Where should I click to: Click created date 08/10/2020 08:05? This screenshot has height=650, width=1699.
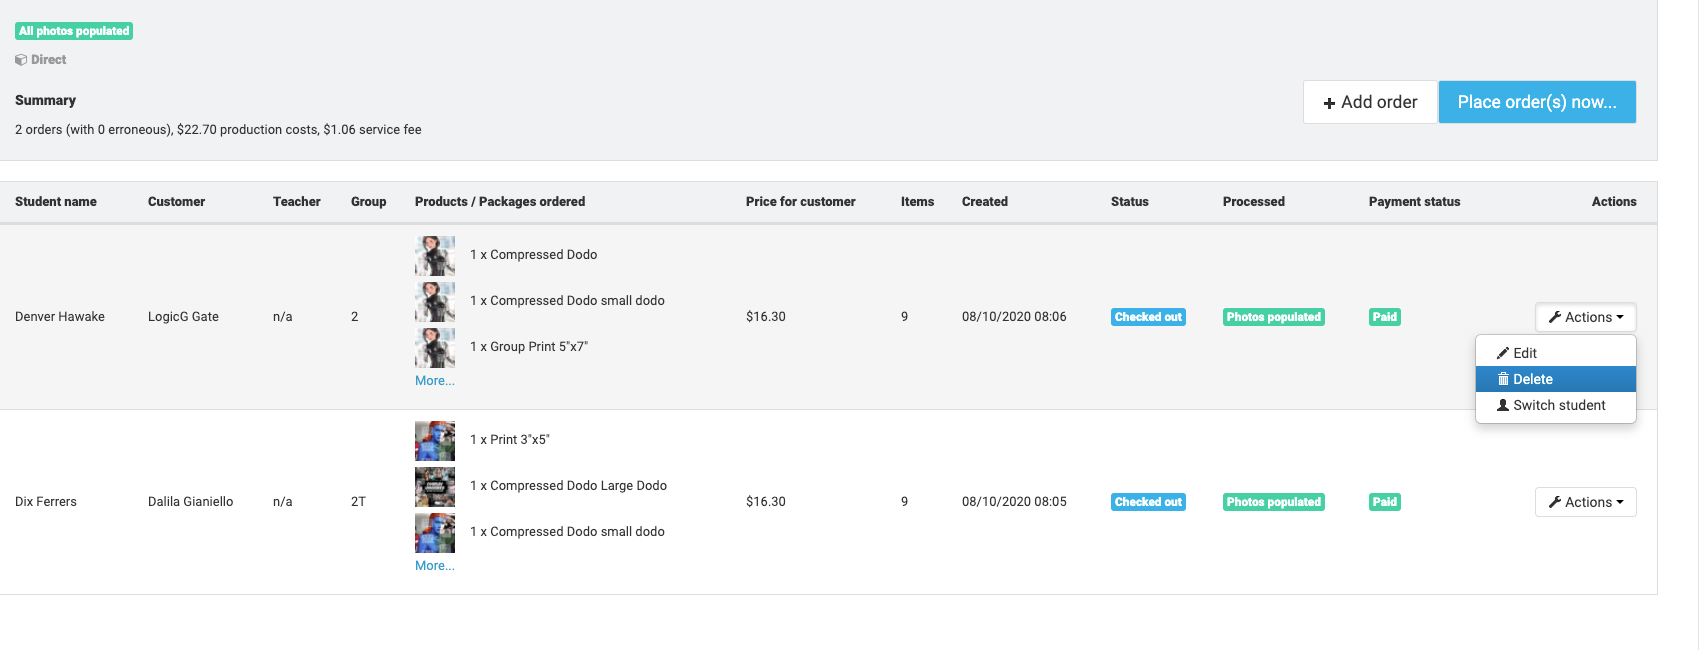(x=1014, y=502)
